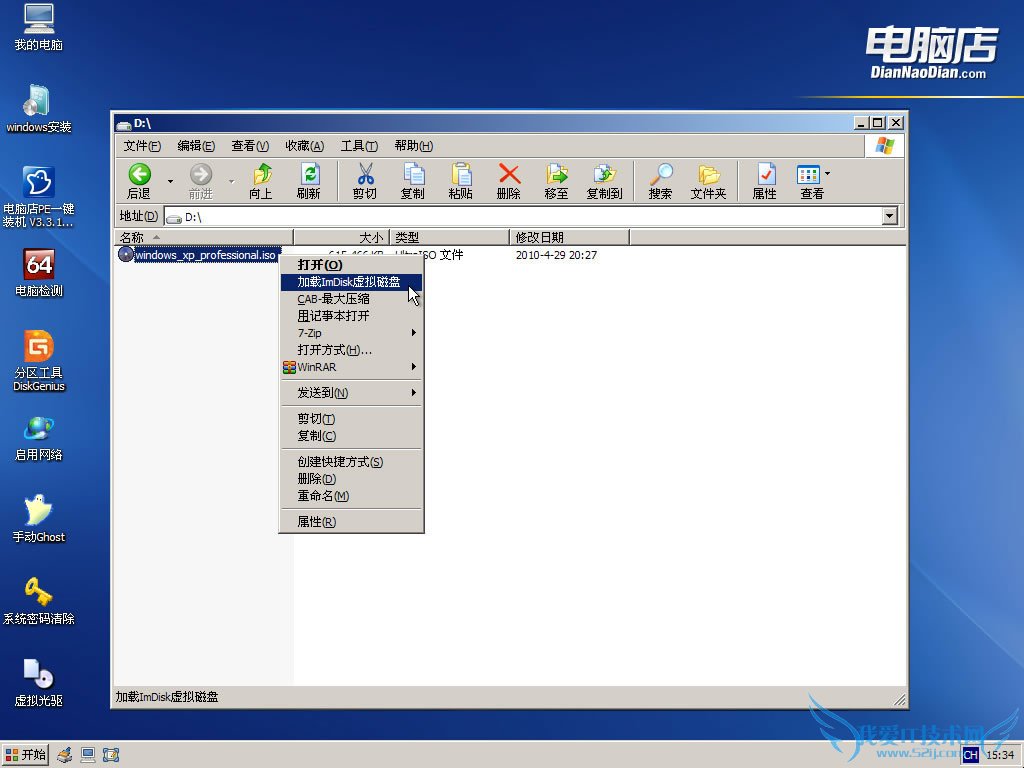Click the 属性 properties toolbar icon

click(x=765, y=175)
